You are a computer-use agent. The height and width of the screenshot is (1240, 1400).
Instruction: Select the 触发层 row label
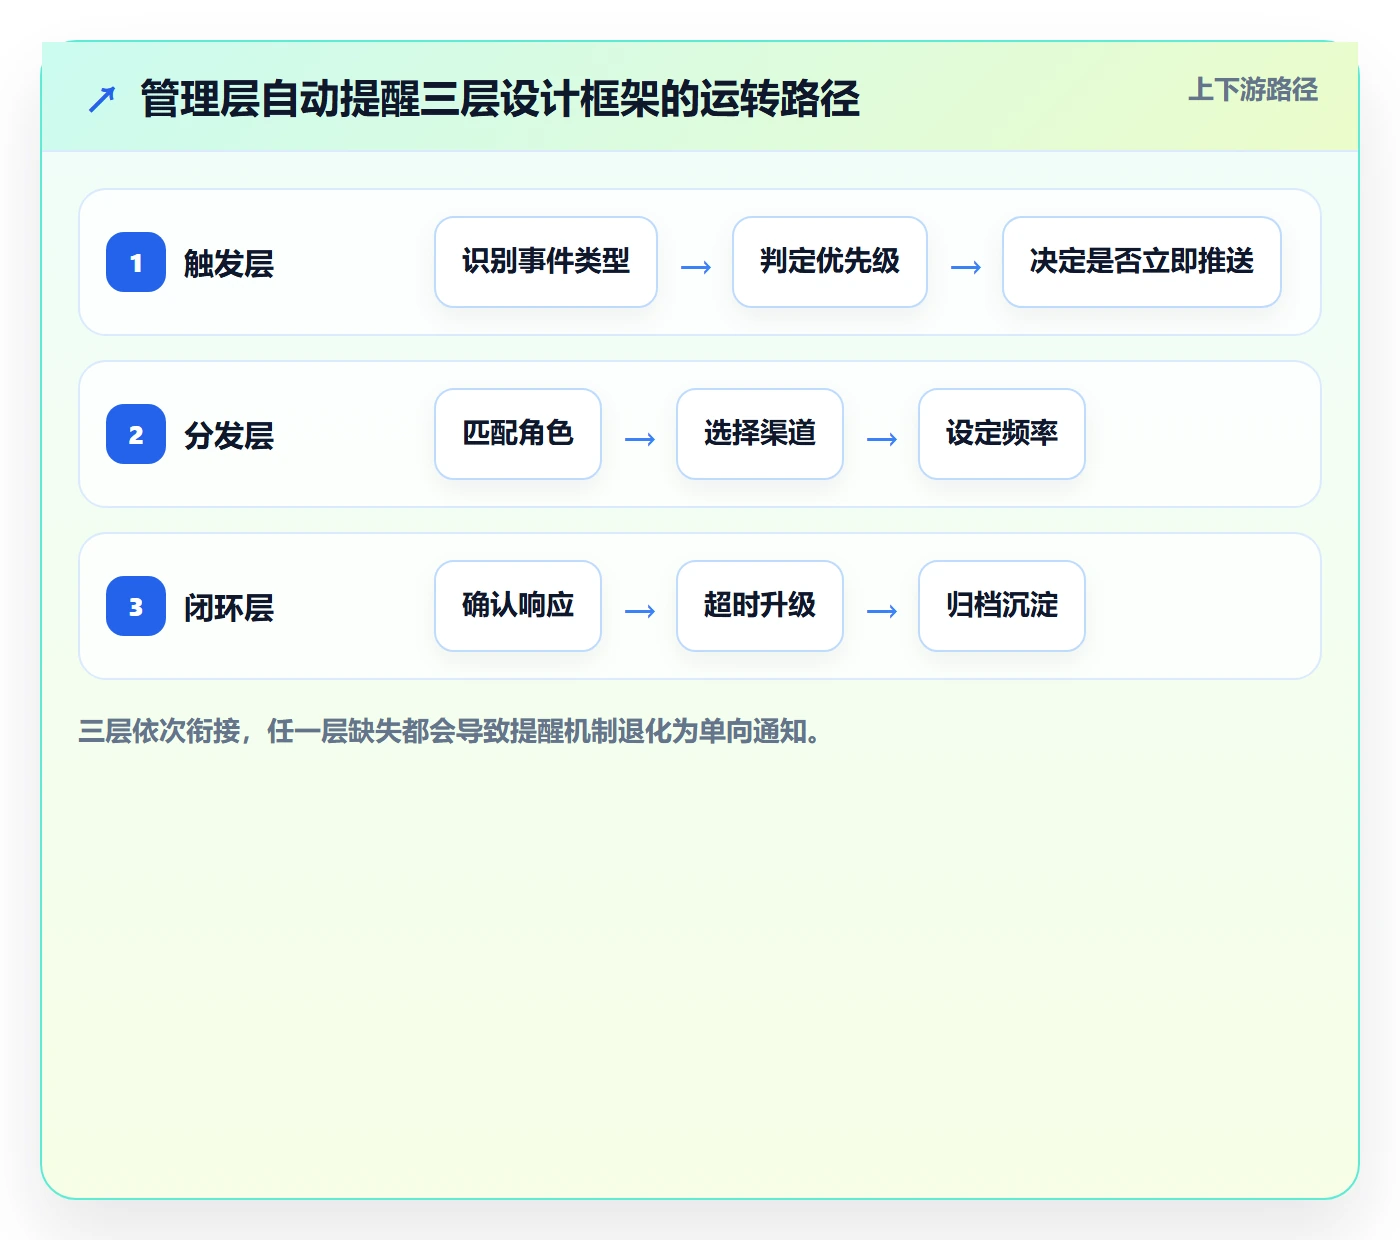(x=229, y=263)
